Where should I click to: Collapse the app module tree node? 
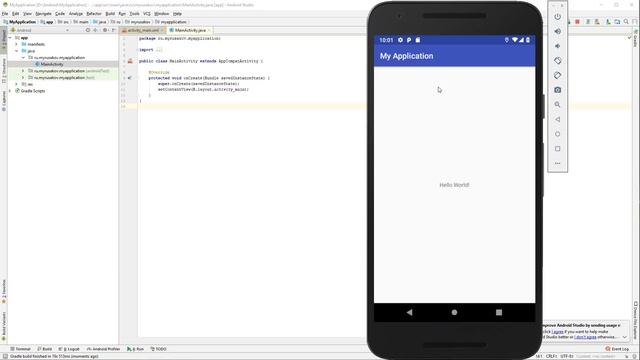tap(10, 38)
